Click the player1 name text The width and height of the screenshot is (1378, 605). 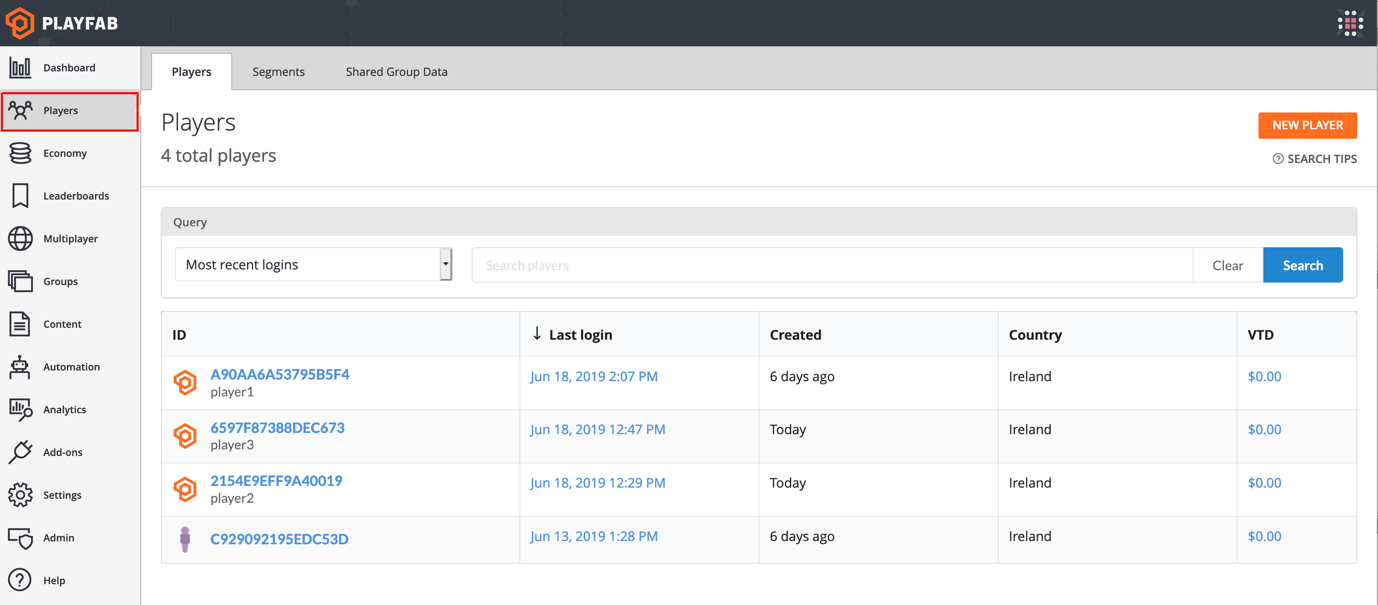pyautogui.click(x=232, y=392)
